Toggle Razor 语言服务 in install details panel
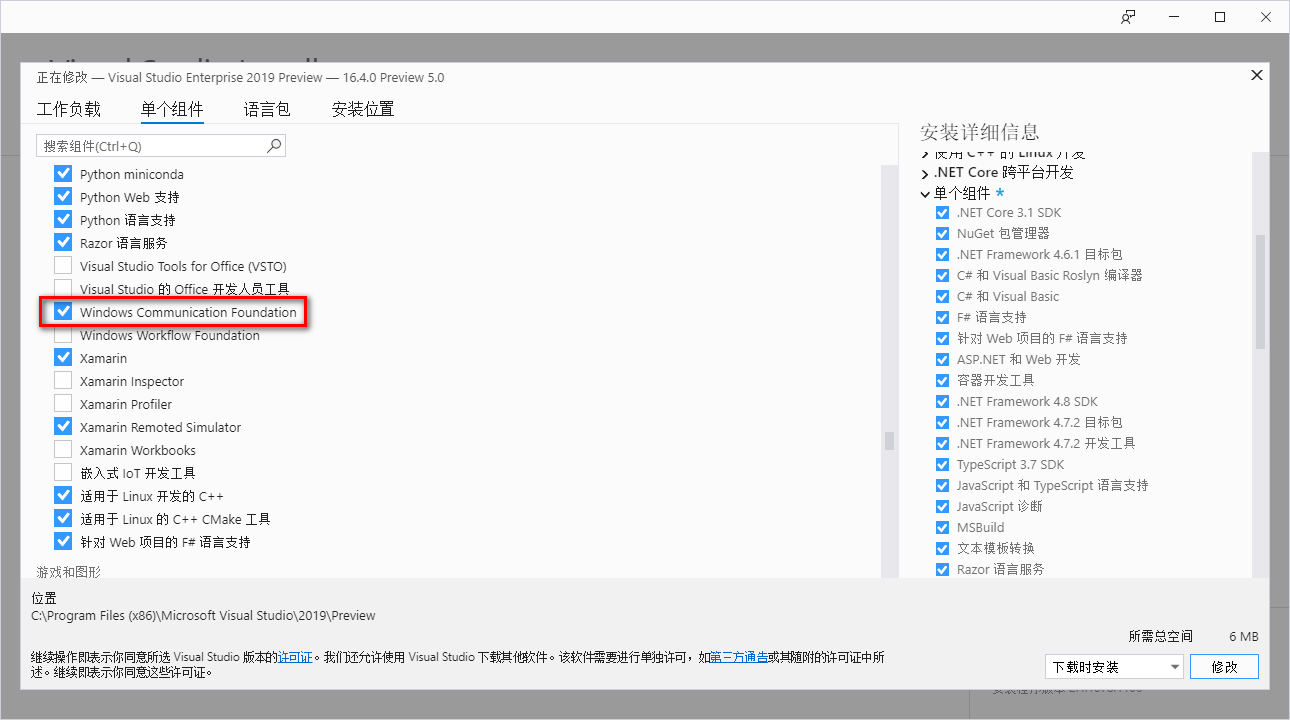Viewport: 1290px width, 720px height. coord(942,570)
